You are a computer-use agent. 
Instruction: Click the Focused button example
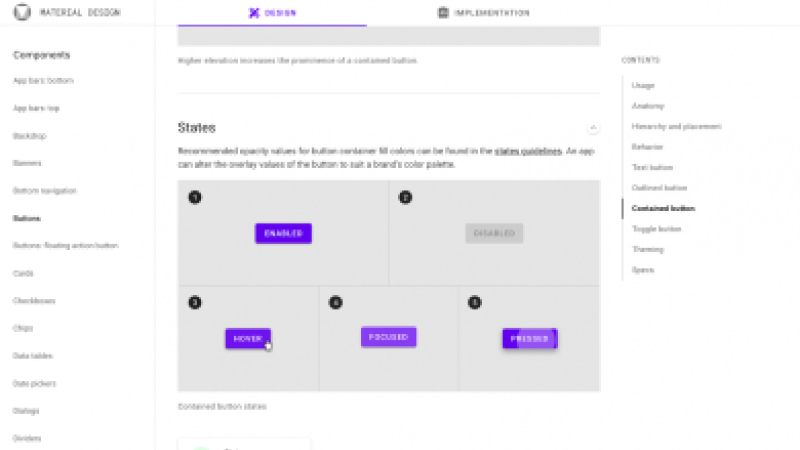(x=389, y=337)
